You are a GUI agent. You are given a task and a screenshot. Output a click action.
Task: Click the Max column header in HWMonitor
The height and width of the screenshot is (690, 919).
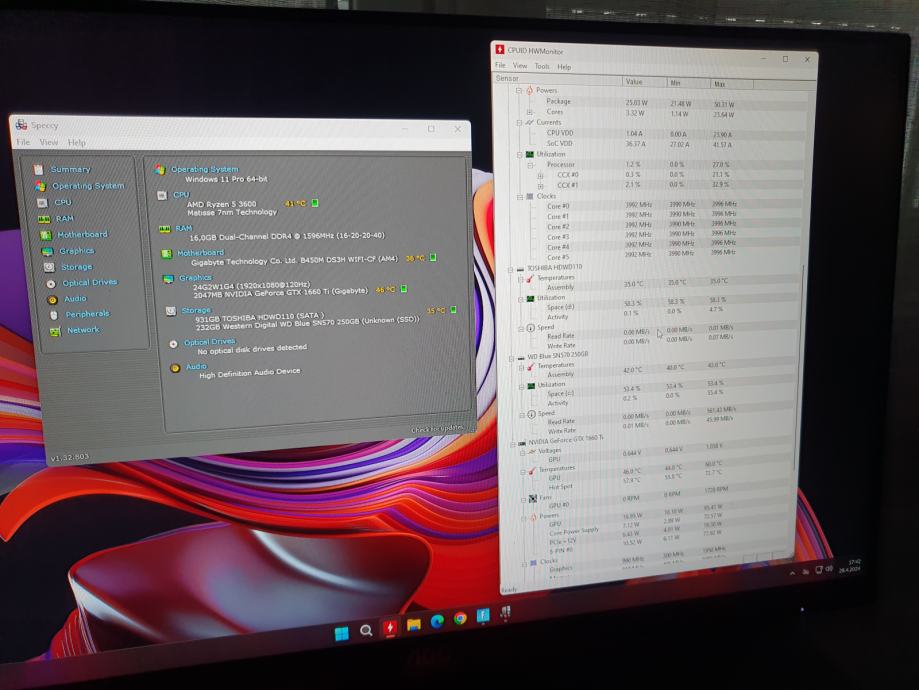point(731,84)
